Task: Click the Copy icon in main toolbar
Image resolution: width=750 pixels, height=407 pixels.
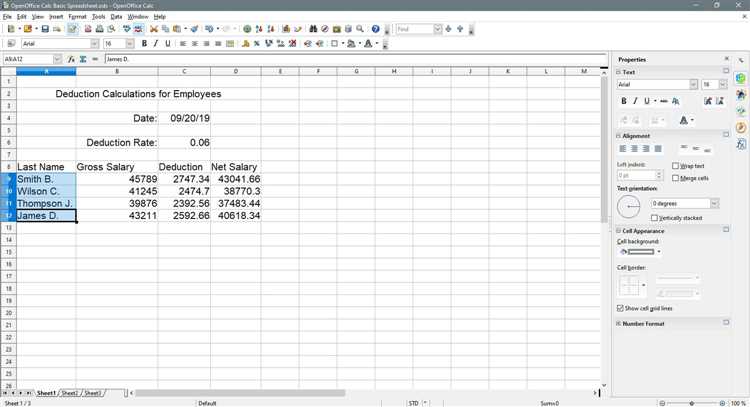Action: pyautogui.click(x=165, y=29)
